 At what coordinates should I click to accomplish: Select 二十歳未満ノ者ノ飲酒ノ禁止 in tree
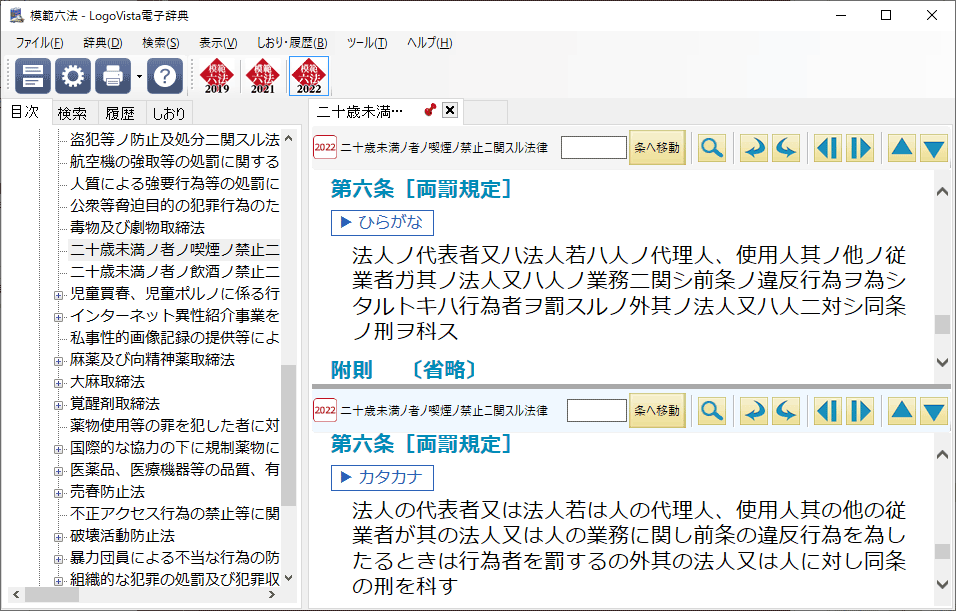point(174,271)
